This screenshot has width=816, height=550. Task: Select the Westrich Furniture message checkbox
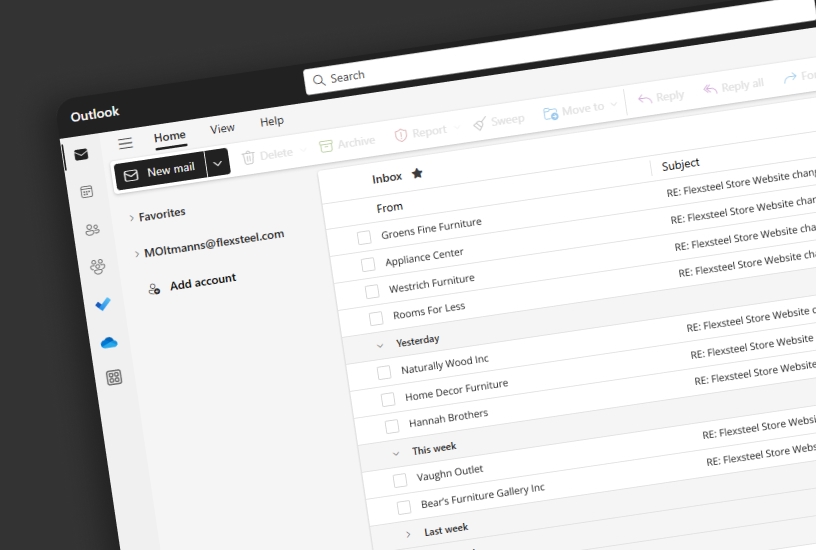coord(372,291)
